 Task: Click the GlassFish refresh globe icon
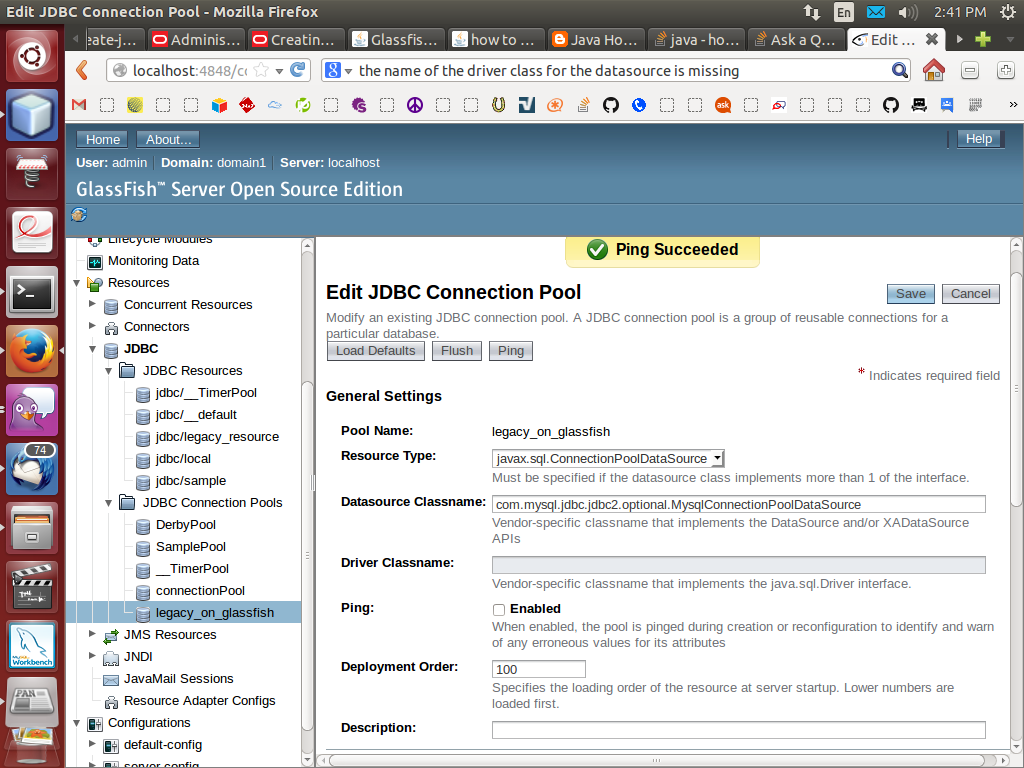pyautogui.click(x=79, y=214)
